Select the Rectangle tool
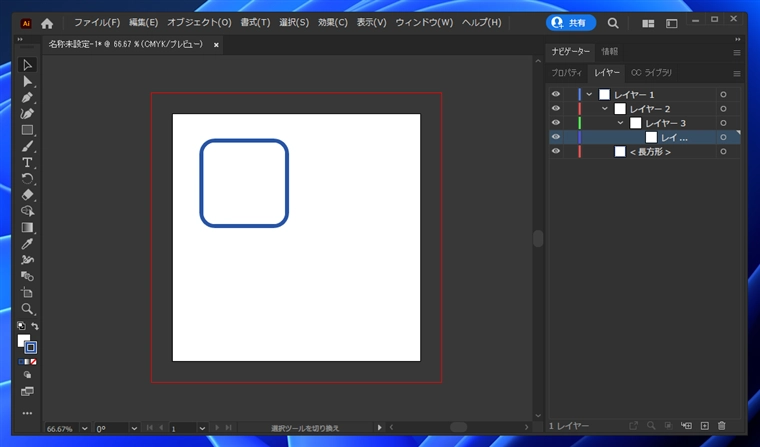760x447 pixels. coord(27,130)
